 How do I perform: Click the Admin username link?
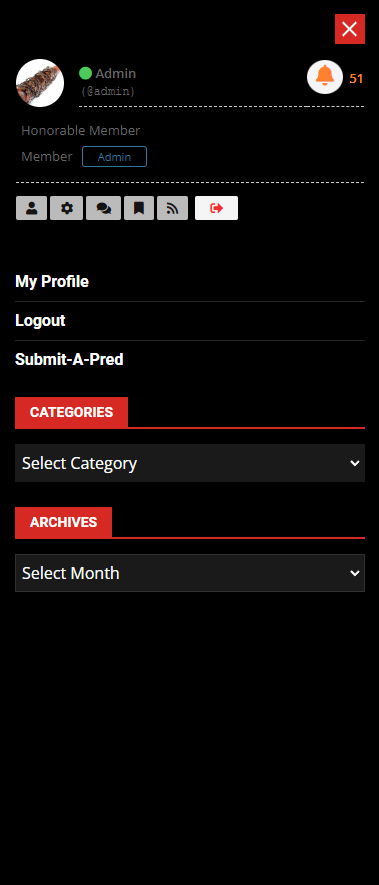[115, 73]
